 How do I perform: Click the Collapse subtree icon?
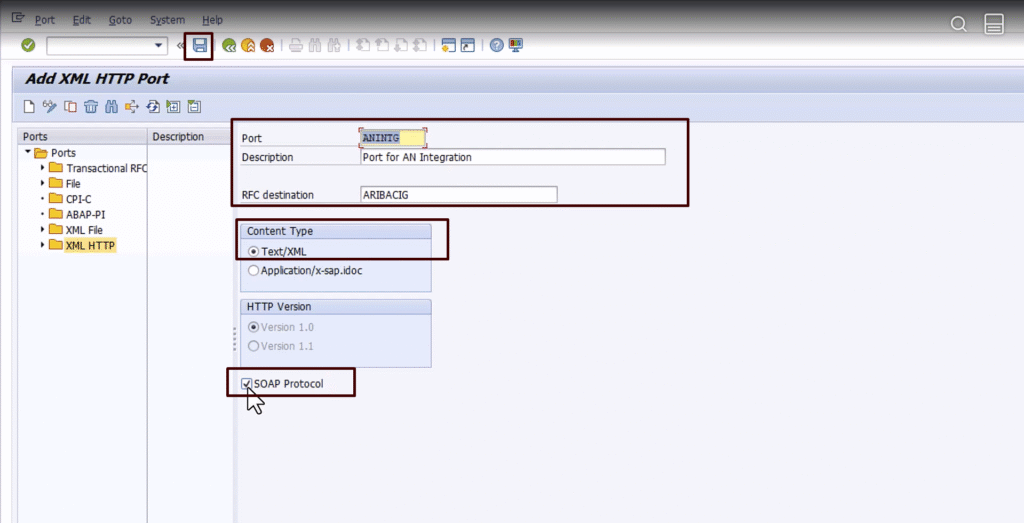pos(194,106)
